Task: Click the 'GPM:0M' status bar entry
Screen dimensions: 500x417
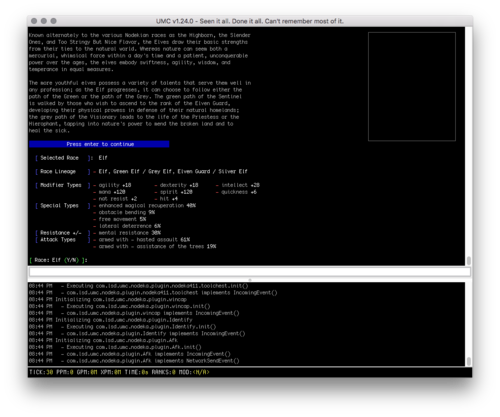Action: 87,372
